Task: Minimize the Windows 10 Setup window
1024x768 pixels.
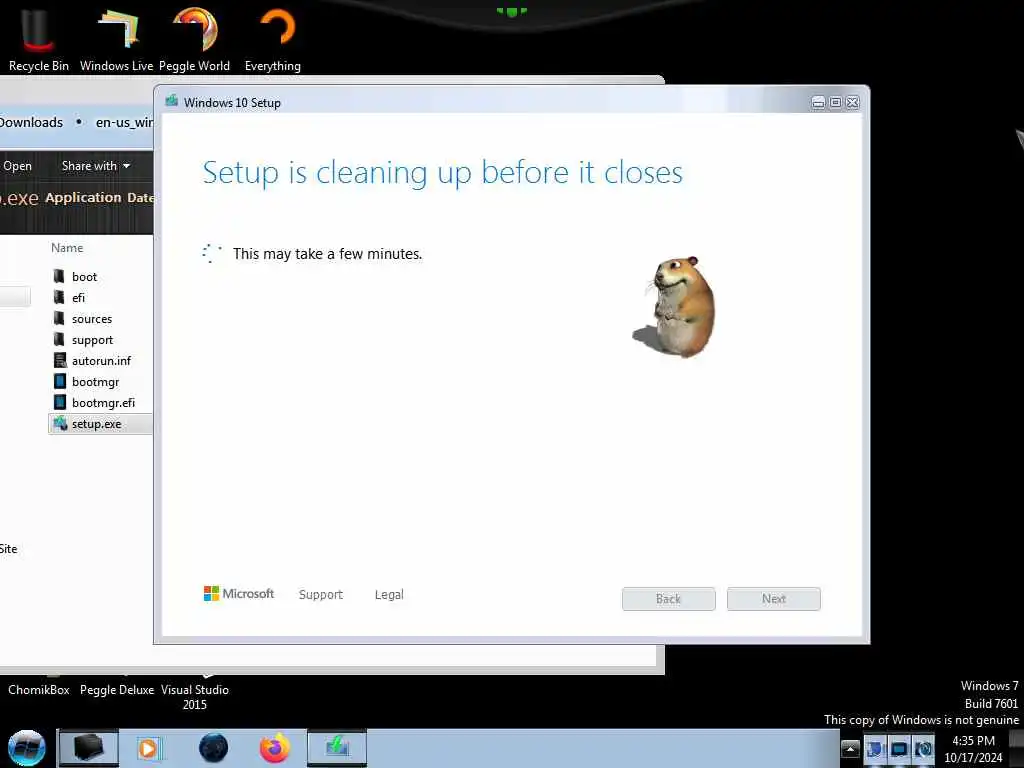Action: coord(818,103)
